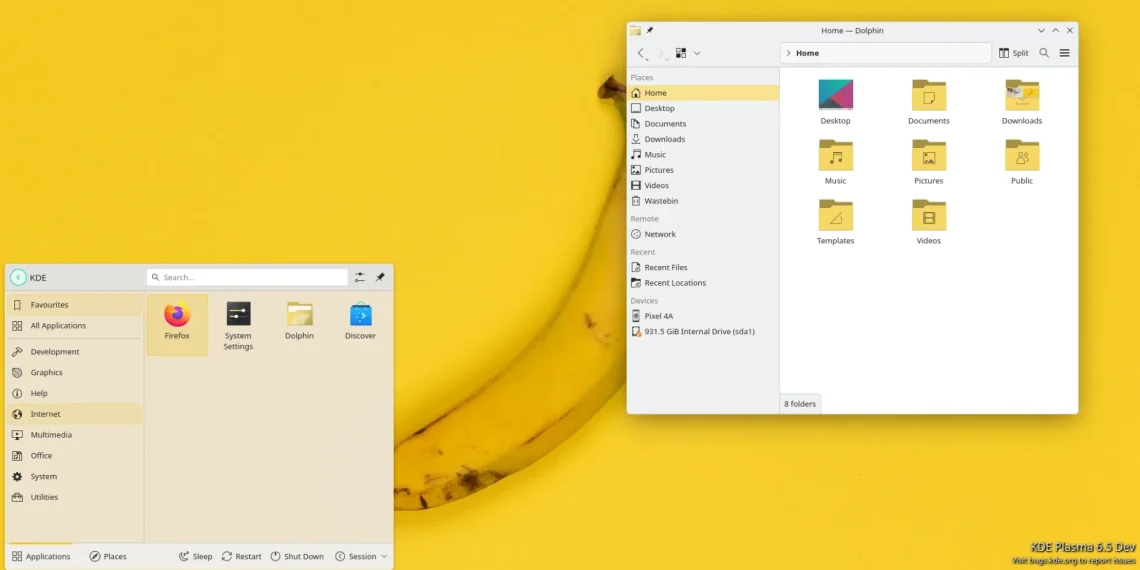The image size is (1140, 570).
Task: Focus the launcher Search field
Action: point(247,277)
